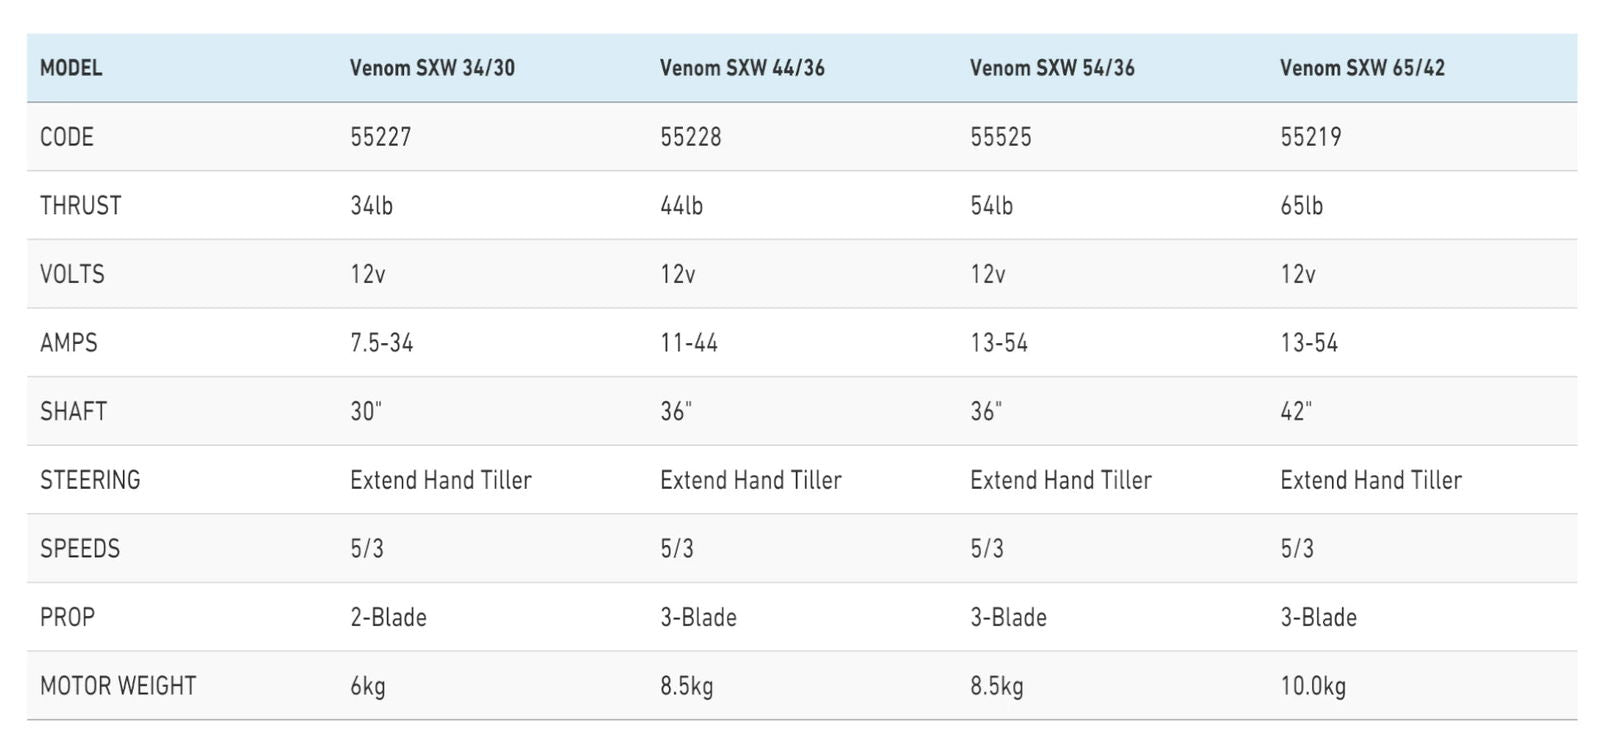Click product code 55228

[x=690, y=137]
